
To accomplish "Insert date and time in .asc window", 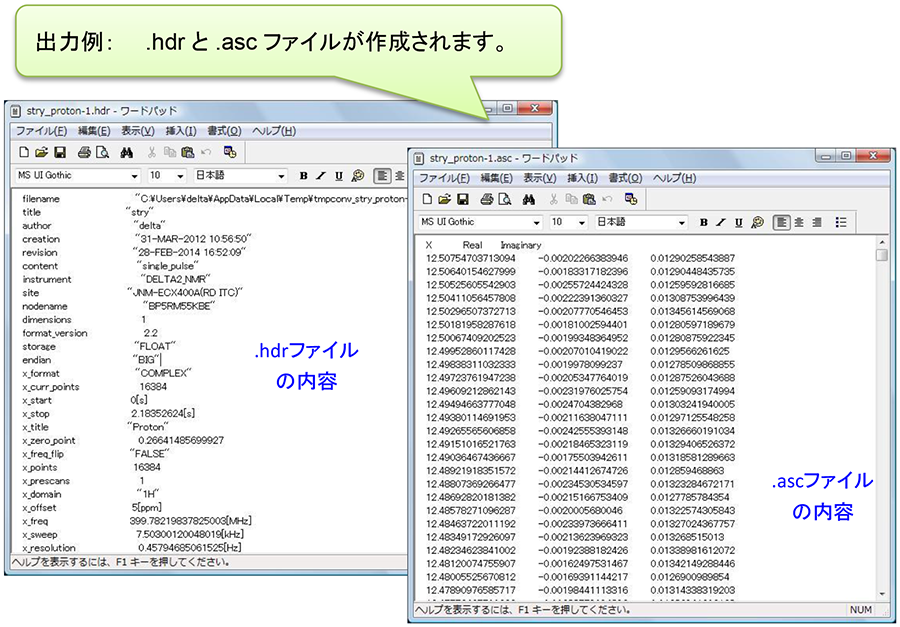I will pyautogui.click(x=631, y=199).
